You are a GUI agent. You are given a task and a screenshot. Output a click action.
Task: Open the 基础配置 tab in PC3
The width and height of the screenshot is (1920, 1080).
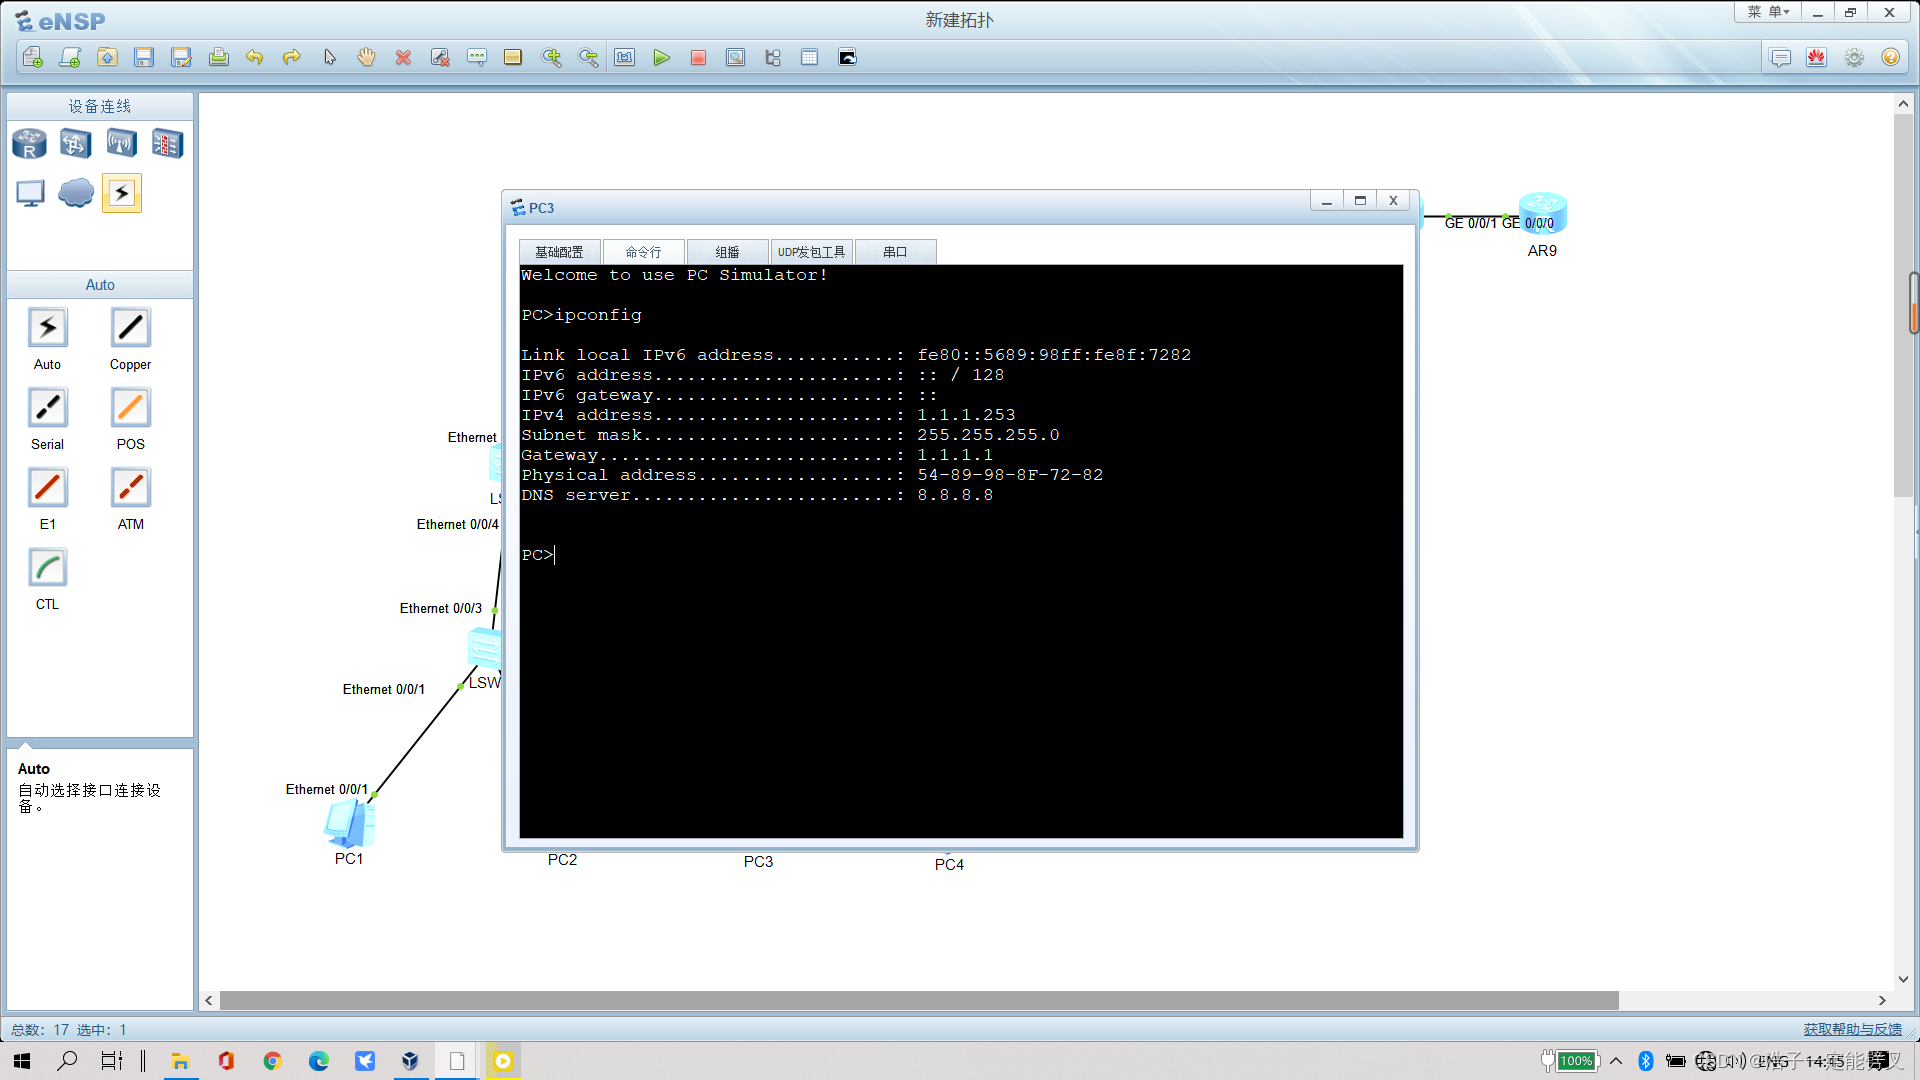click(559, 252)
